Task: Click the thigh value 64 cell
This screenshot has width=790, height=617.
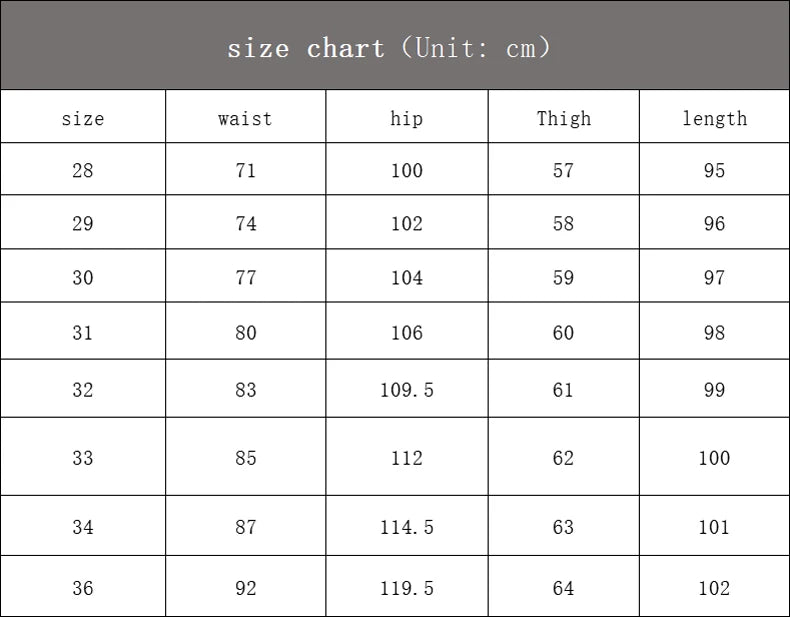Action: (563, 588)
